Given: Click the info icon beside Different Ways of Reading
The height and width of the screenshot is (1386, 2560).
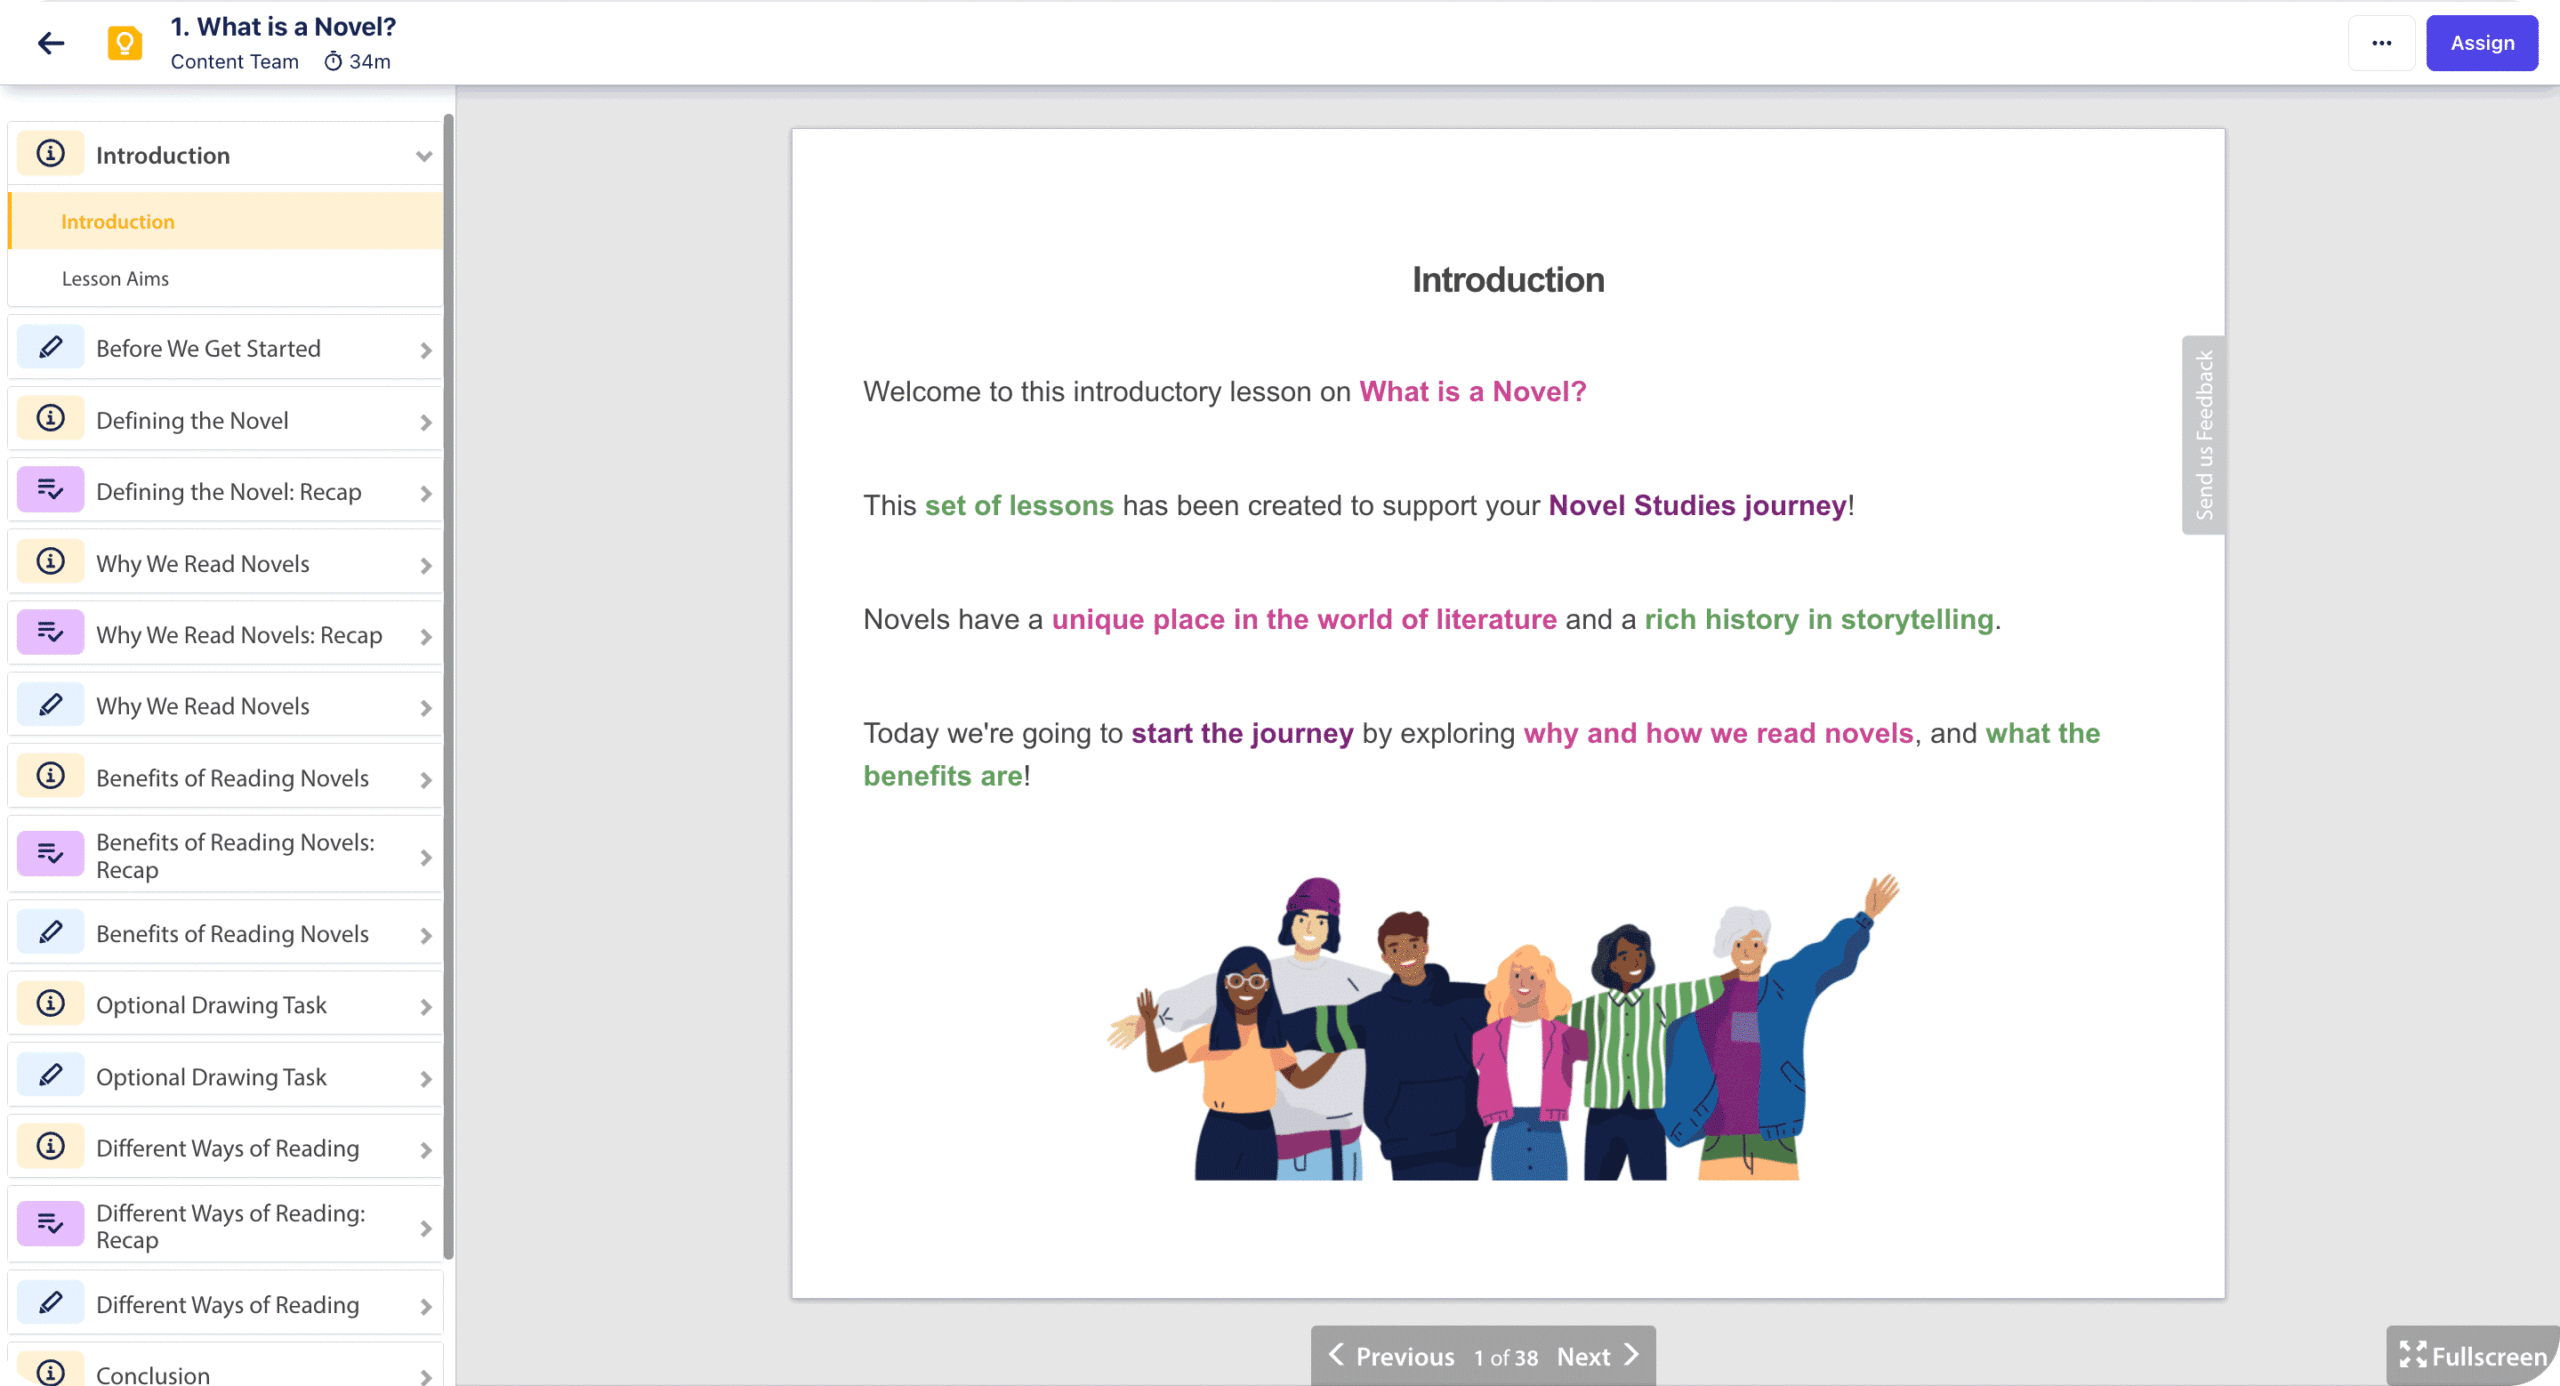Looking at the screenshot, I should click(51, 1147).
